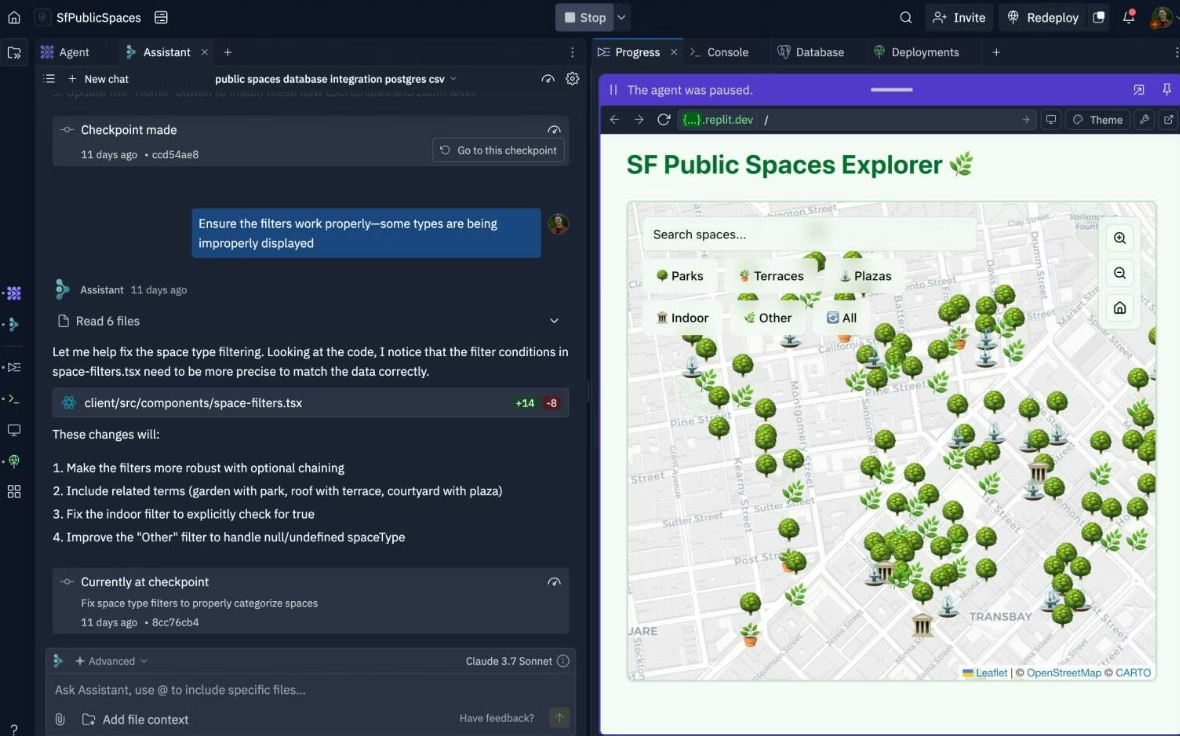Click the Search spaces input field
The height and width of the screenshot is (736, 1180).
click(808, 234)
